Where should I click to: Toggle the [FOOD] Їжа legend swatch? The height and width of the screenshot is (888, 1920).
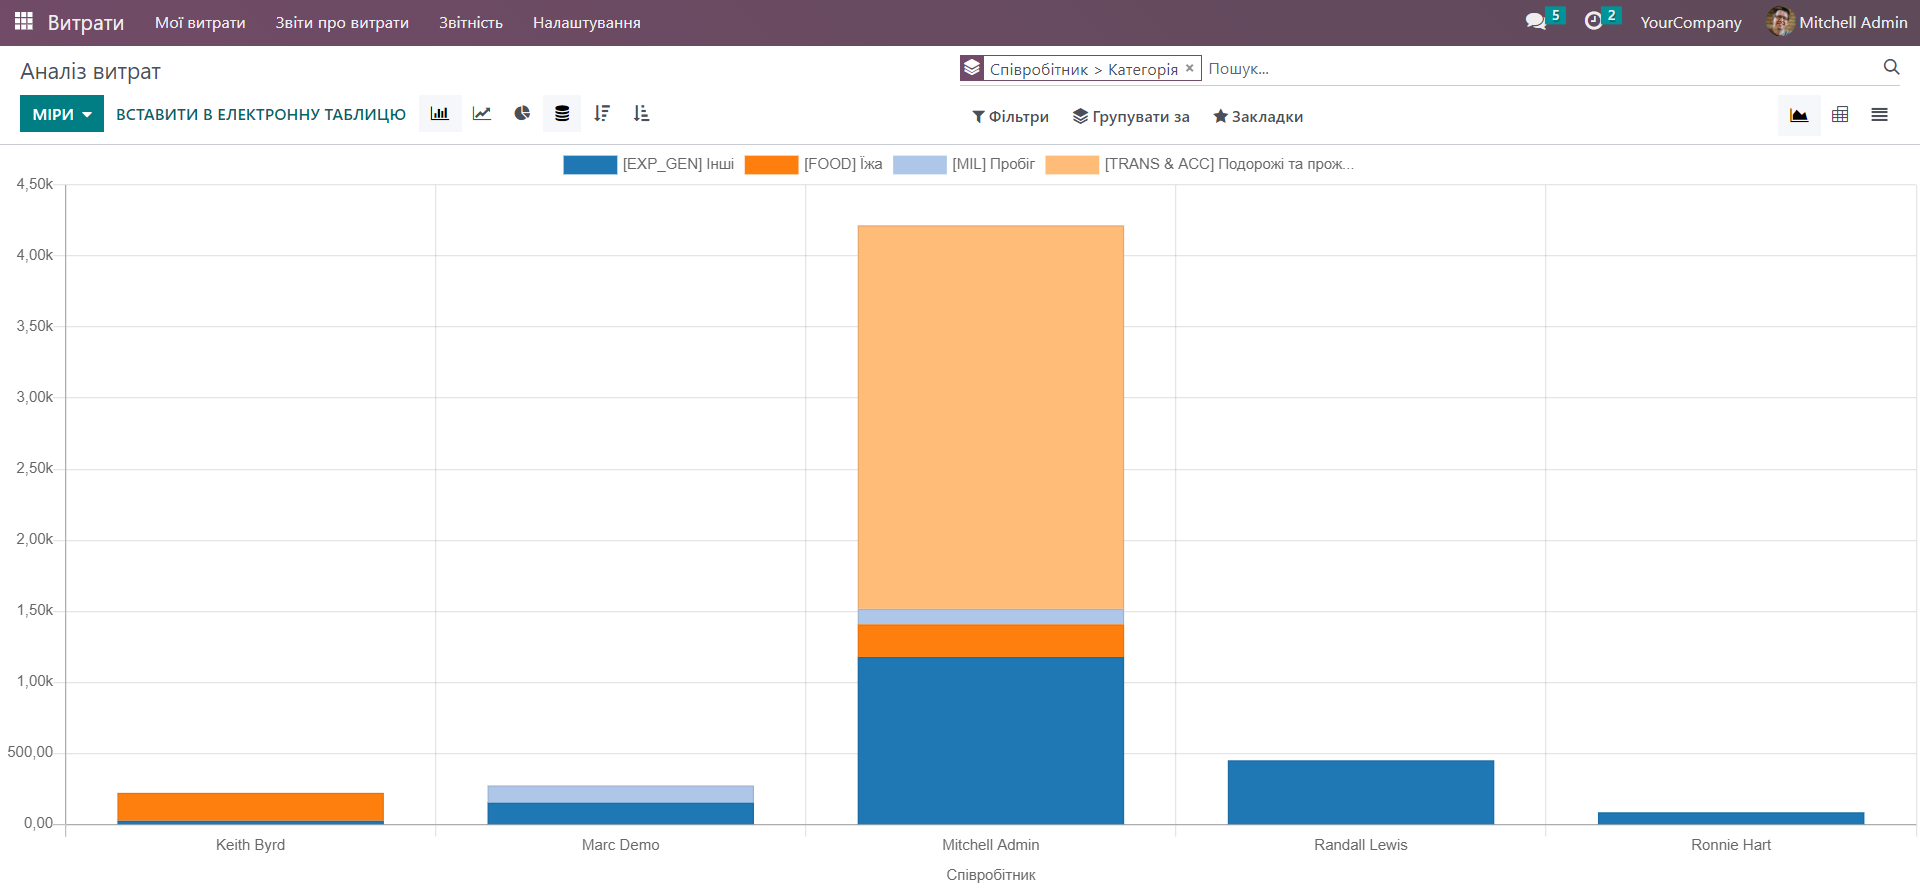(771, 165)
